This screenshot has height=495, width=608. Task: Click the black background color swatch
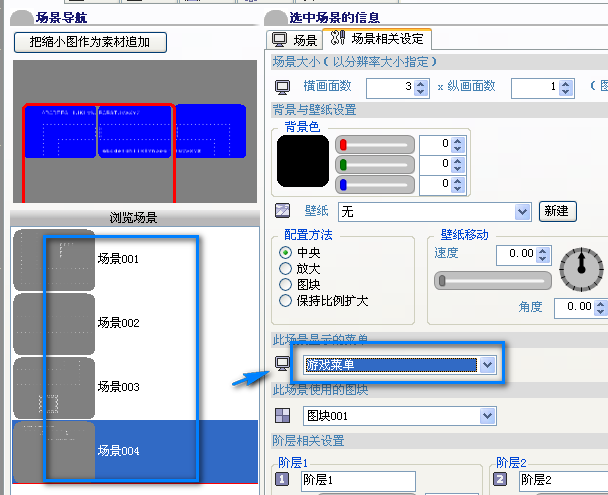pos(303,161)
